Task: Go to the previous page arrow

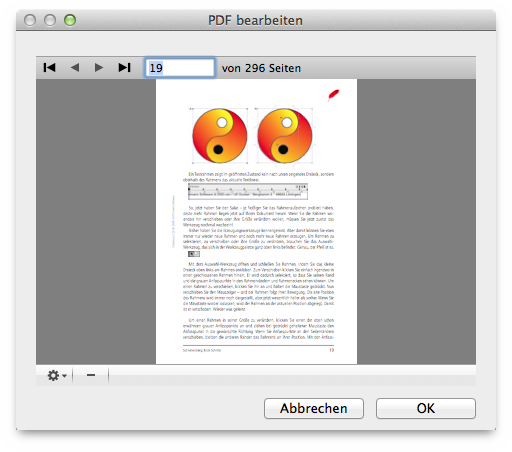Action: 75,68
